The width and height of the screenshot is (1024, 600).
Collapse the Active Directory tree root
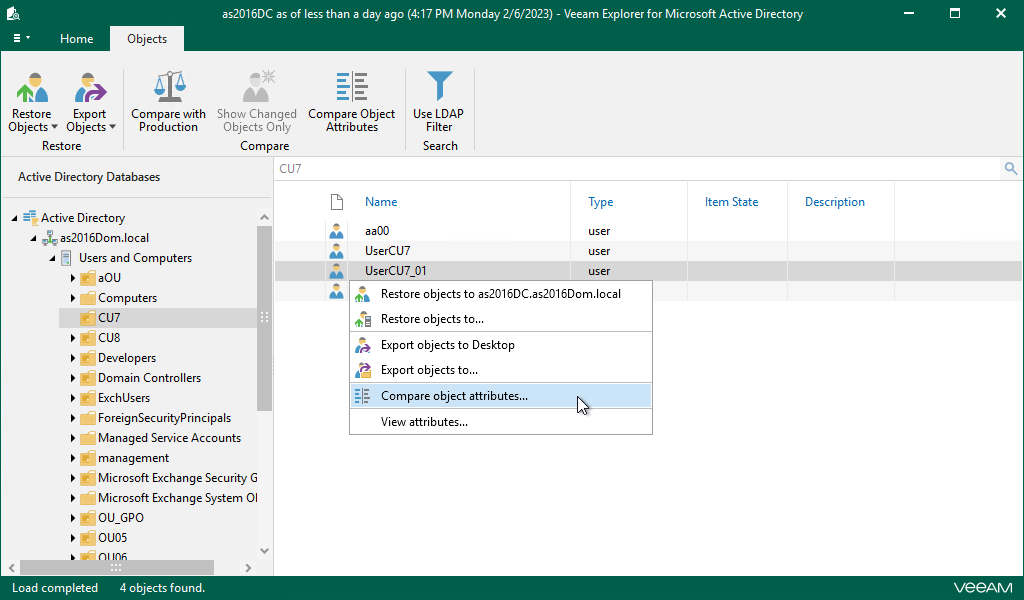pyautogui.click(x=14, y=218)
